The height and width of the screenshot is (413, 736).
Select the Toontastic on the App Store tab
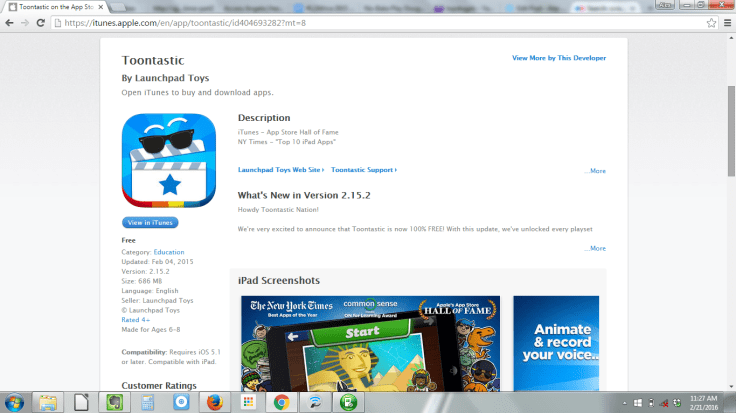point(59,7)
